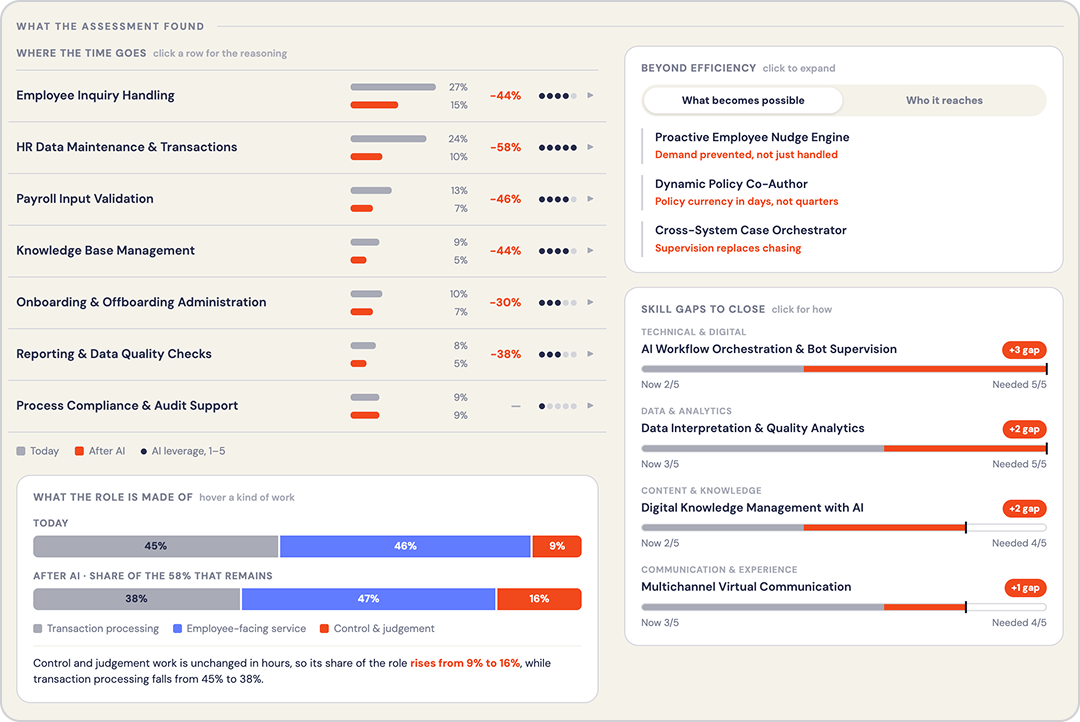Viewport: 1080px width, 722px height.
Task: Click the 45% Today transaction processing segment
Action: 156,546
